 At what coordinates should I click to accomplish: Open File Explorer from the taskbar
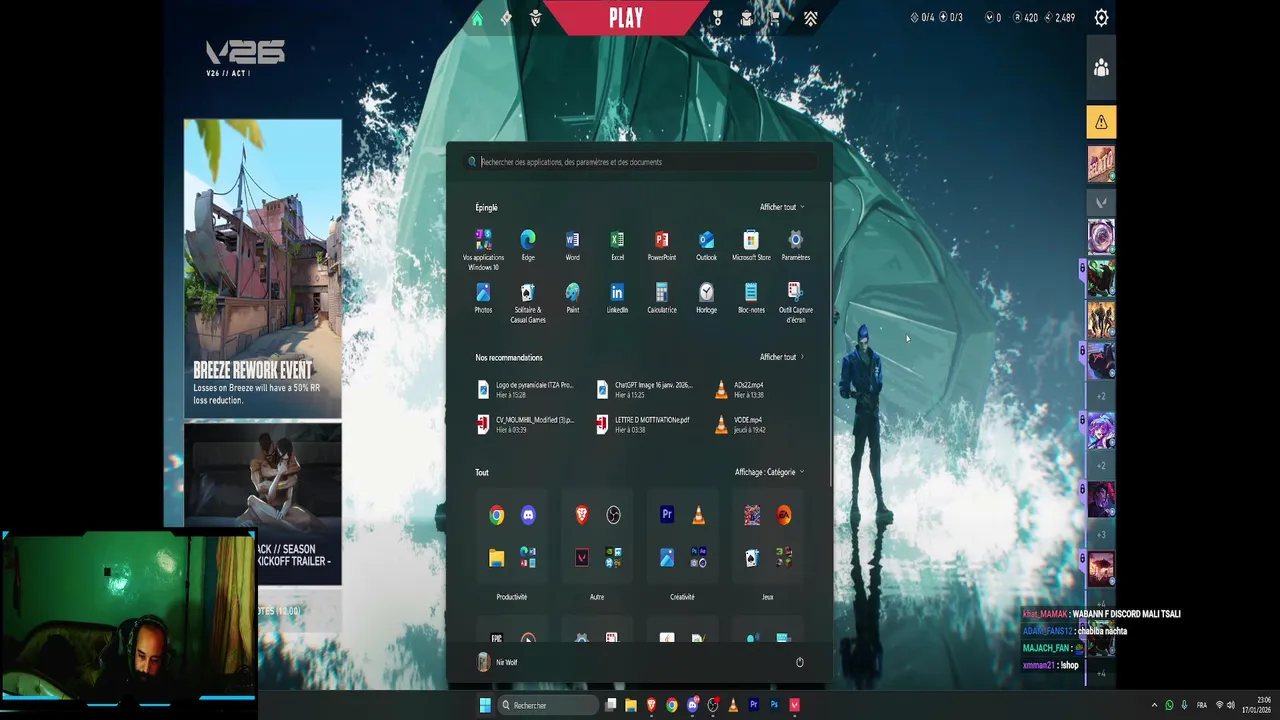click(631, 705)
